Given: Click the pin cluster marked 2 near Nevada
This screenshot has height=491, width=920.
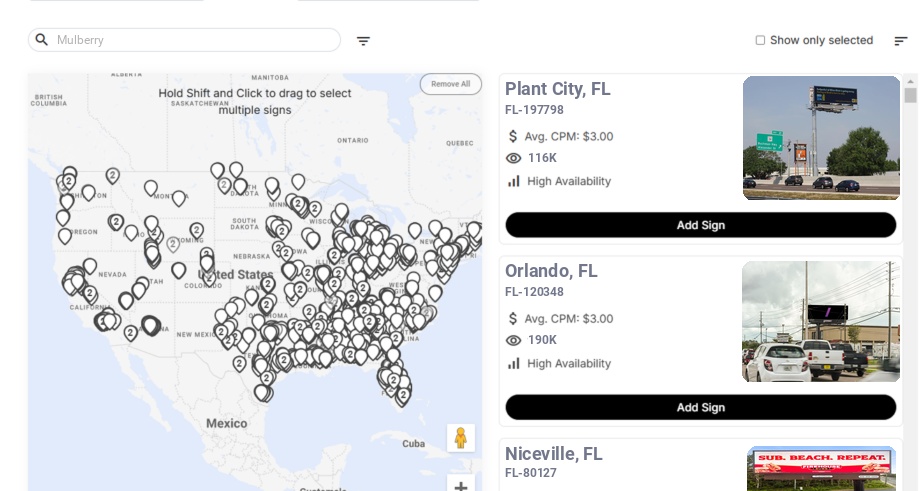Looking at the screenshot, I should pyautogui.click(x=89, y=293).
